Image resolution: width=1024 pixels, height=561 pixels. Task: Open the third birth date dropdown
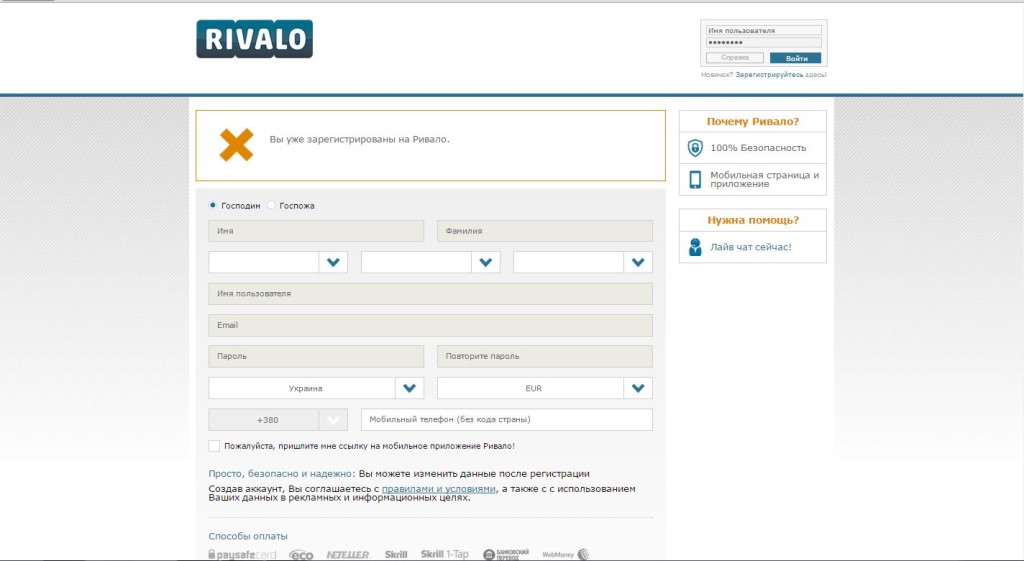pos(583,262)
